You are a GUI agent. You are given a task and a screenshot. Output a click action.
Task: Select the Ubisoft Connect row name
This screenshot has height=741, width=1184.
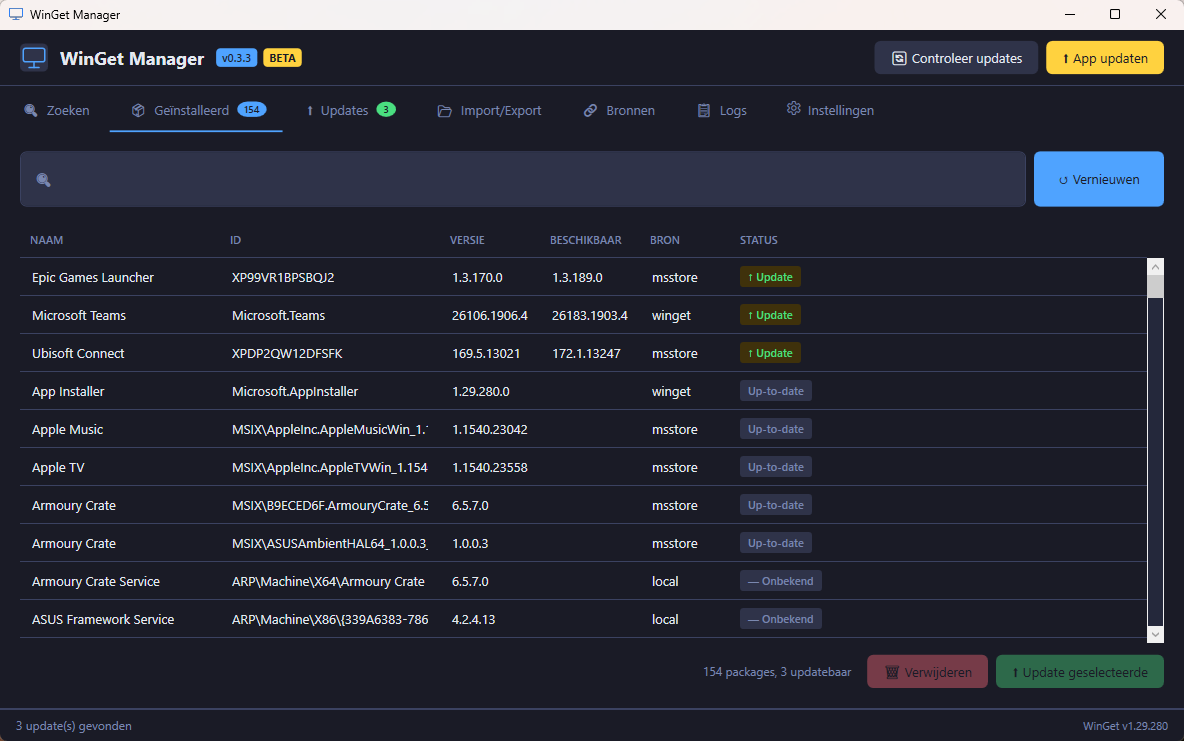79,354
